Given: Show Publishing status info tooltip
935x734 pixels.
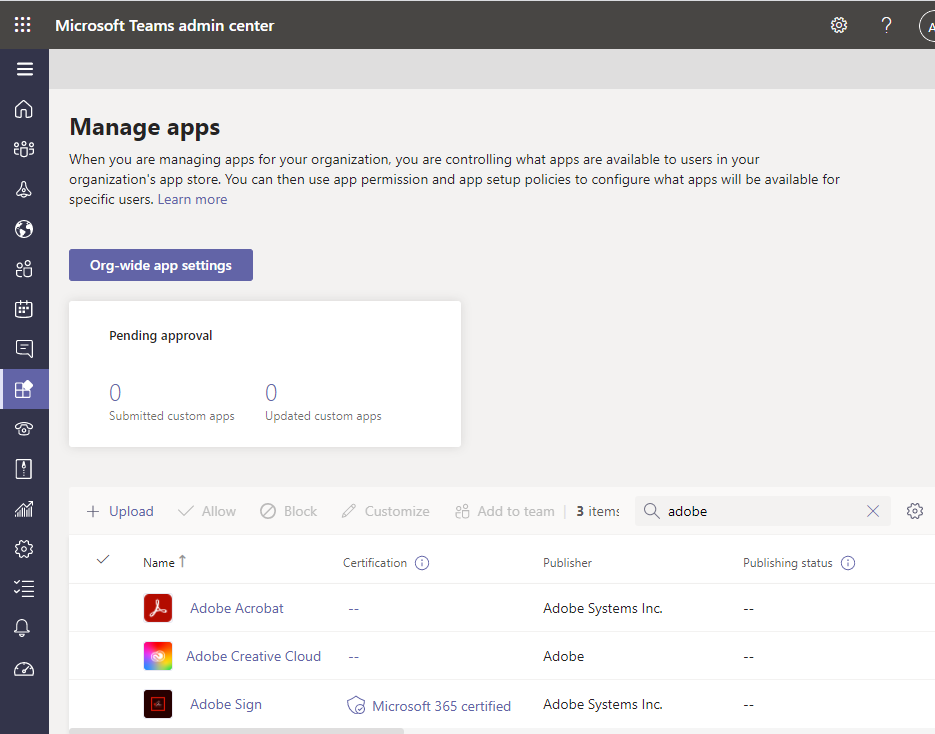Looking at the screenshot, I should pyautogui.click(x=848, y=563).
